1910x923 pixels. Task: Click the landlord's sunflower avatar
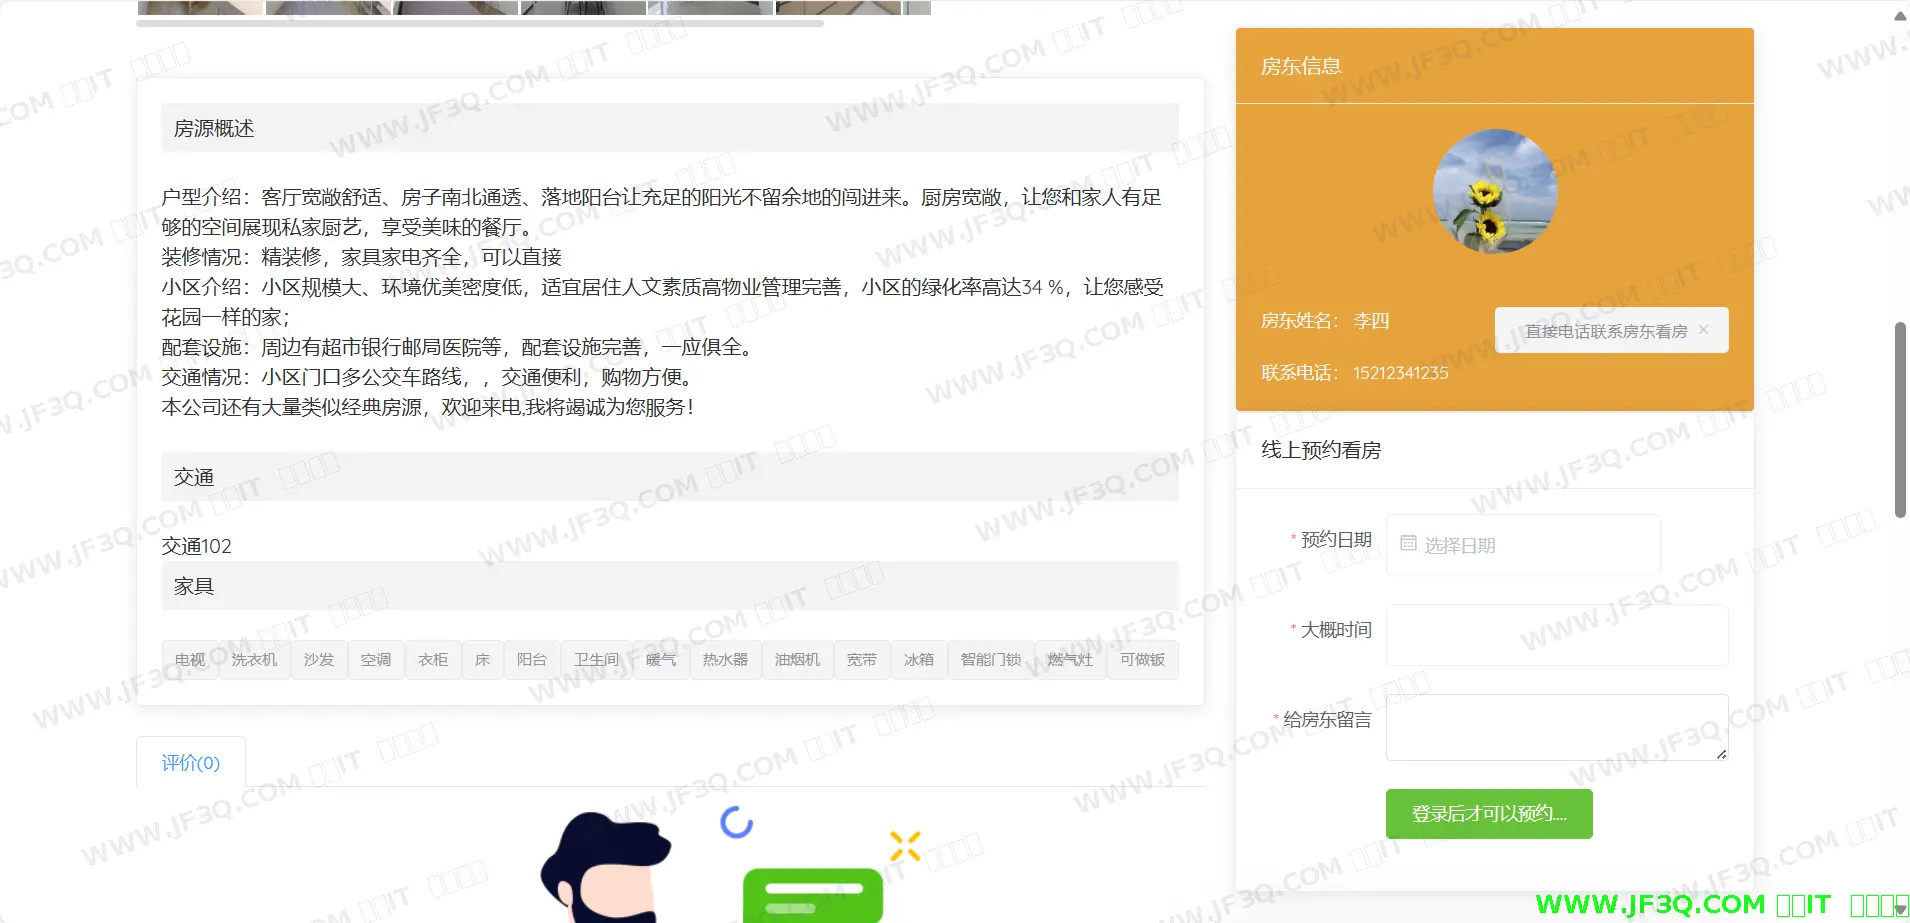pyautogui.click(x=1494, y=191)
